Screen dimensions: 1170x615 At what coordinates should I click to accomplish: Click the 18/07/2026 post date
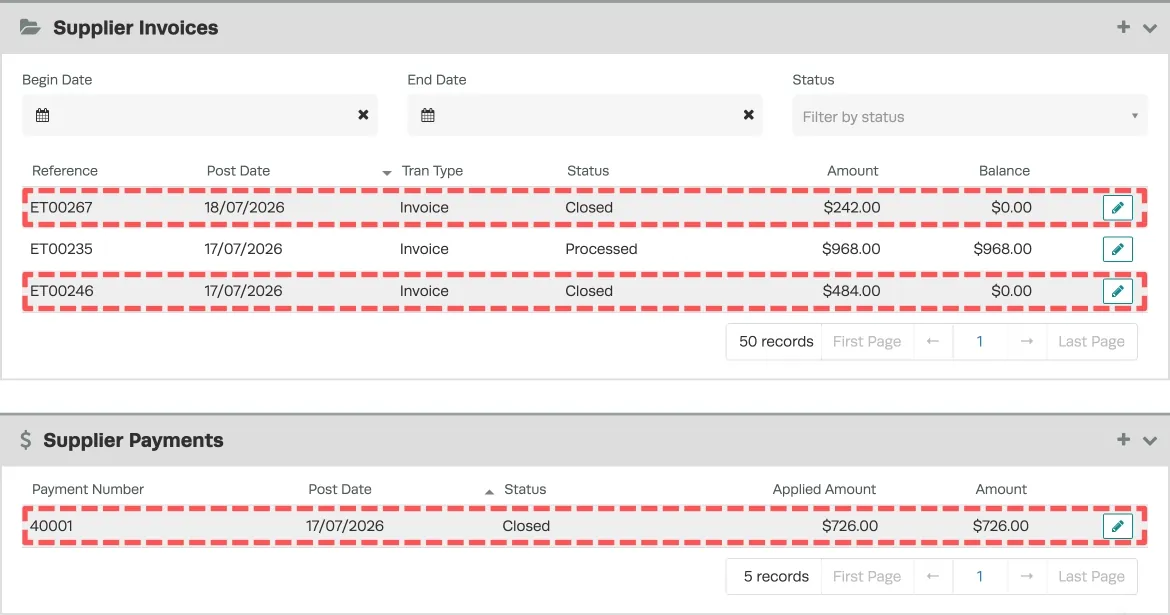coord(245,207)
